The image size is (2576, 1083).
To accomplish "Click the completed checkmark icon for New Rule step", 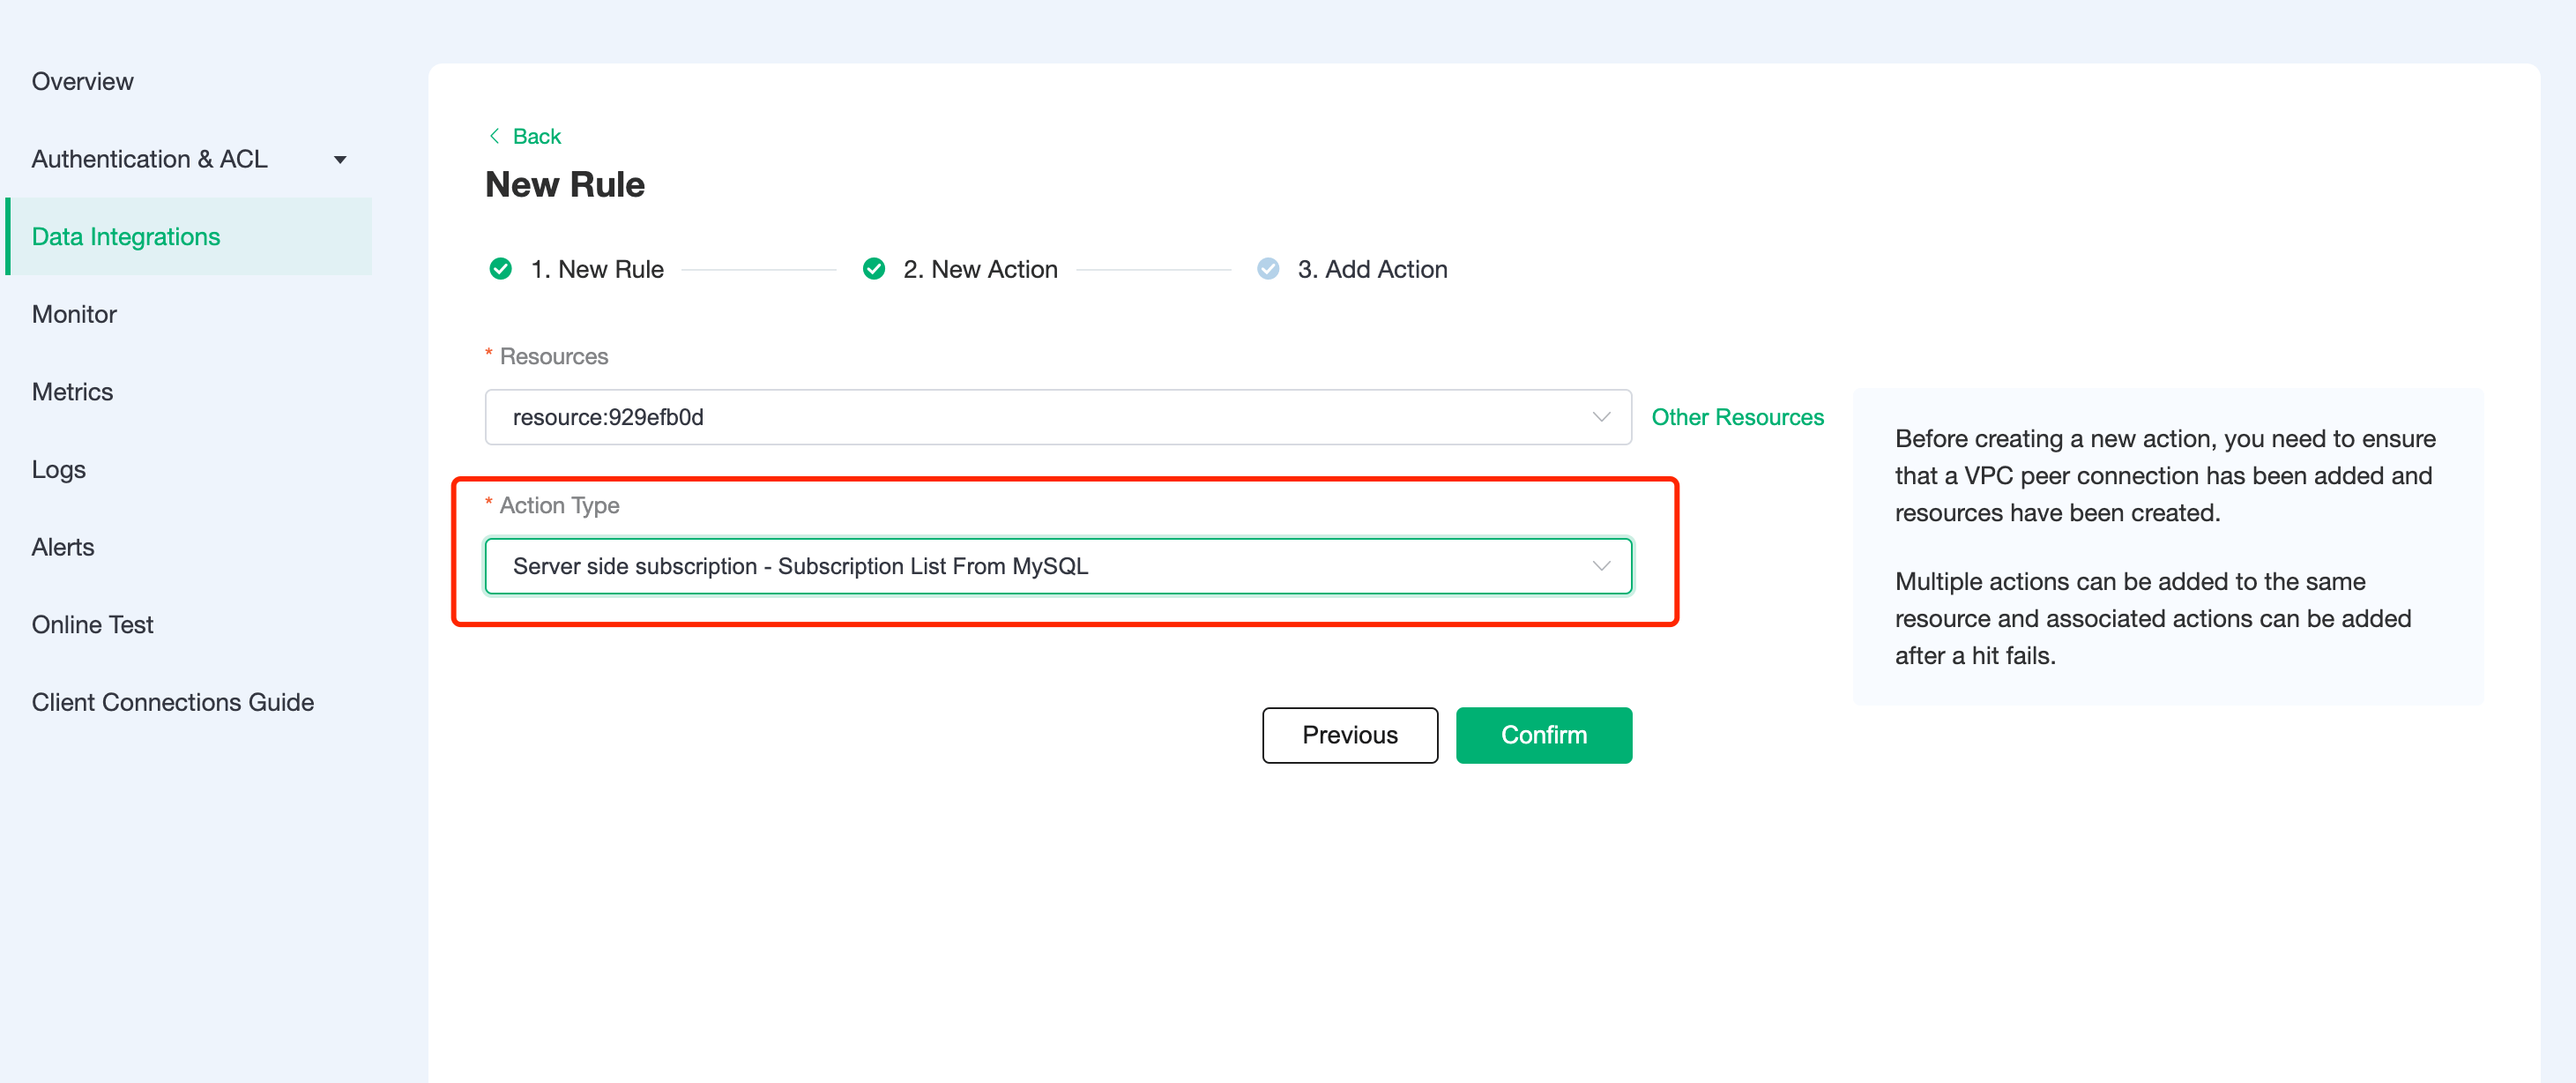I will click(x=500, y=268).
